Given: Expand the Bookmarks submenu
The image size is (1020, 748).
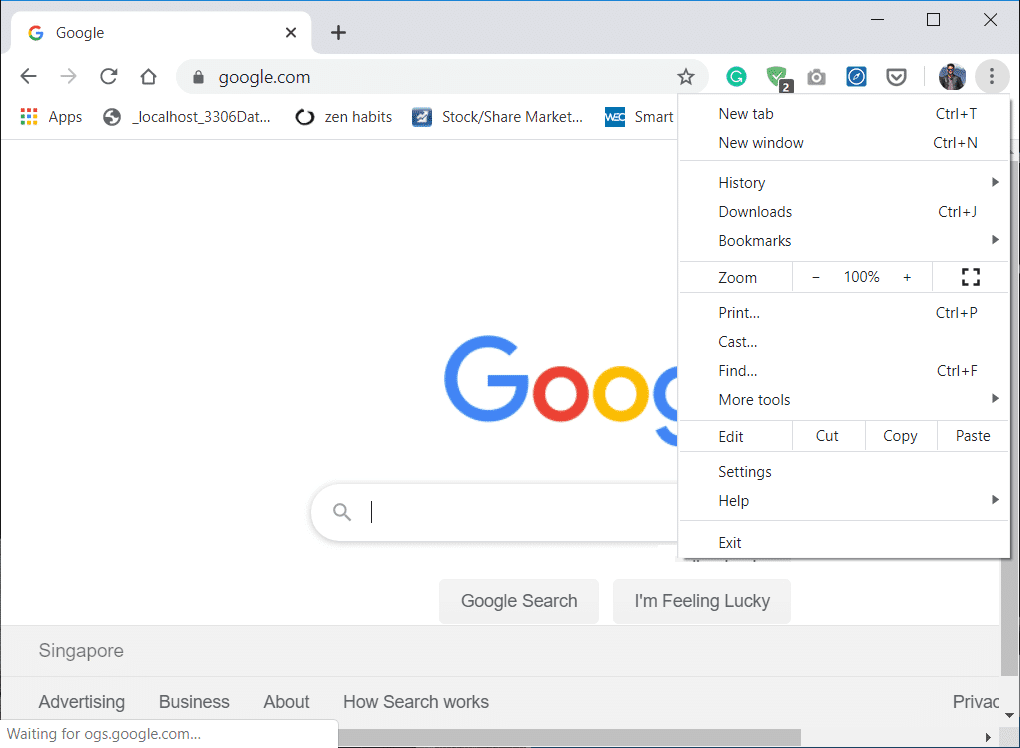Looking at the screenshot, I should (x=755, y=240).
